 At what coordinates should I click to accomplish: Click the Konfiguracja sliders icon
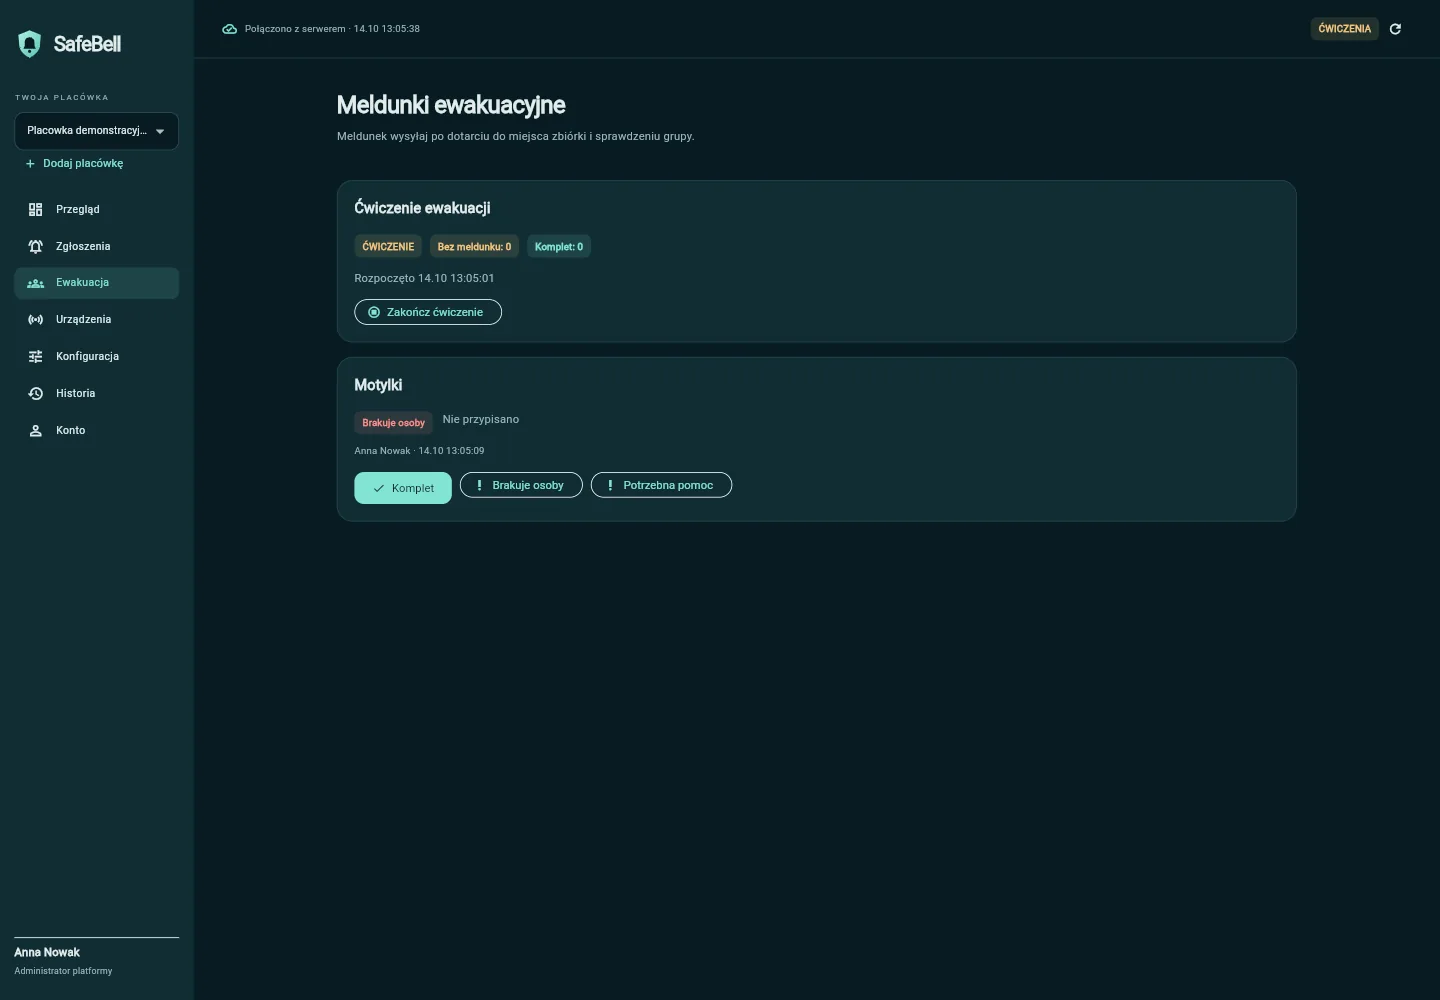click(x=36, y=356)
